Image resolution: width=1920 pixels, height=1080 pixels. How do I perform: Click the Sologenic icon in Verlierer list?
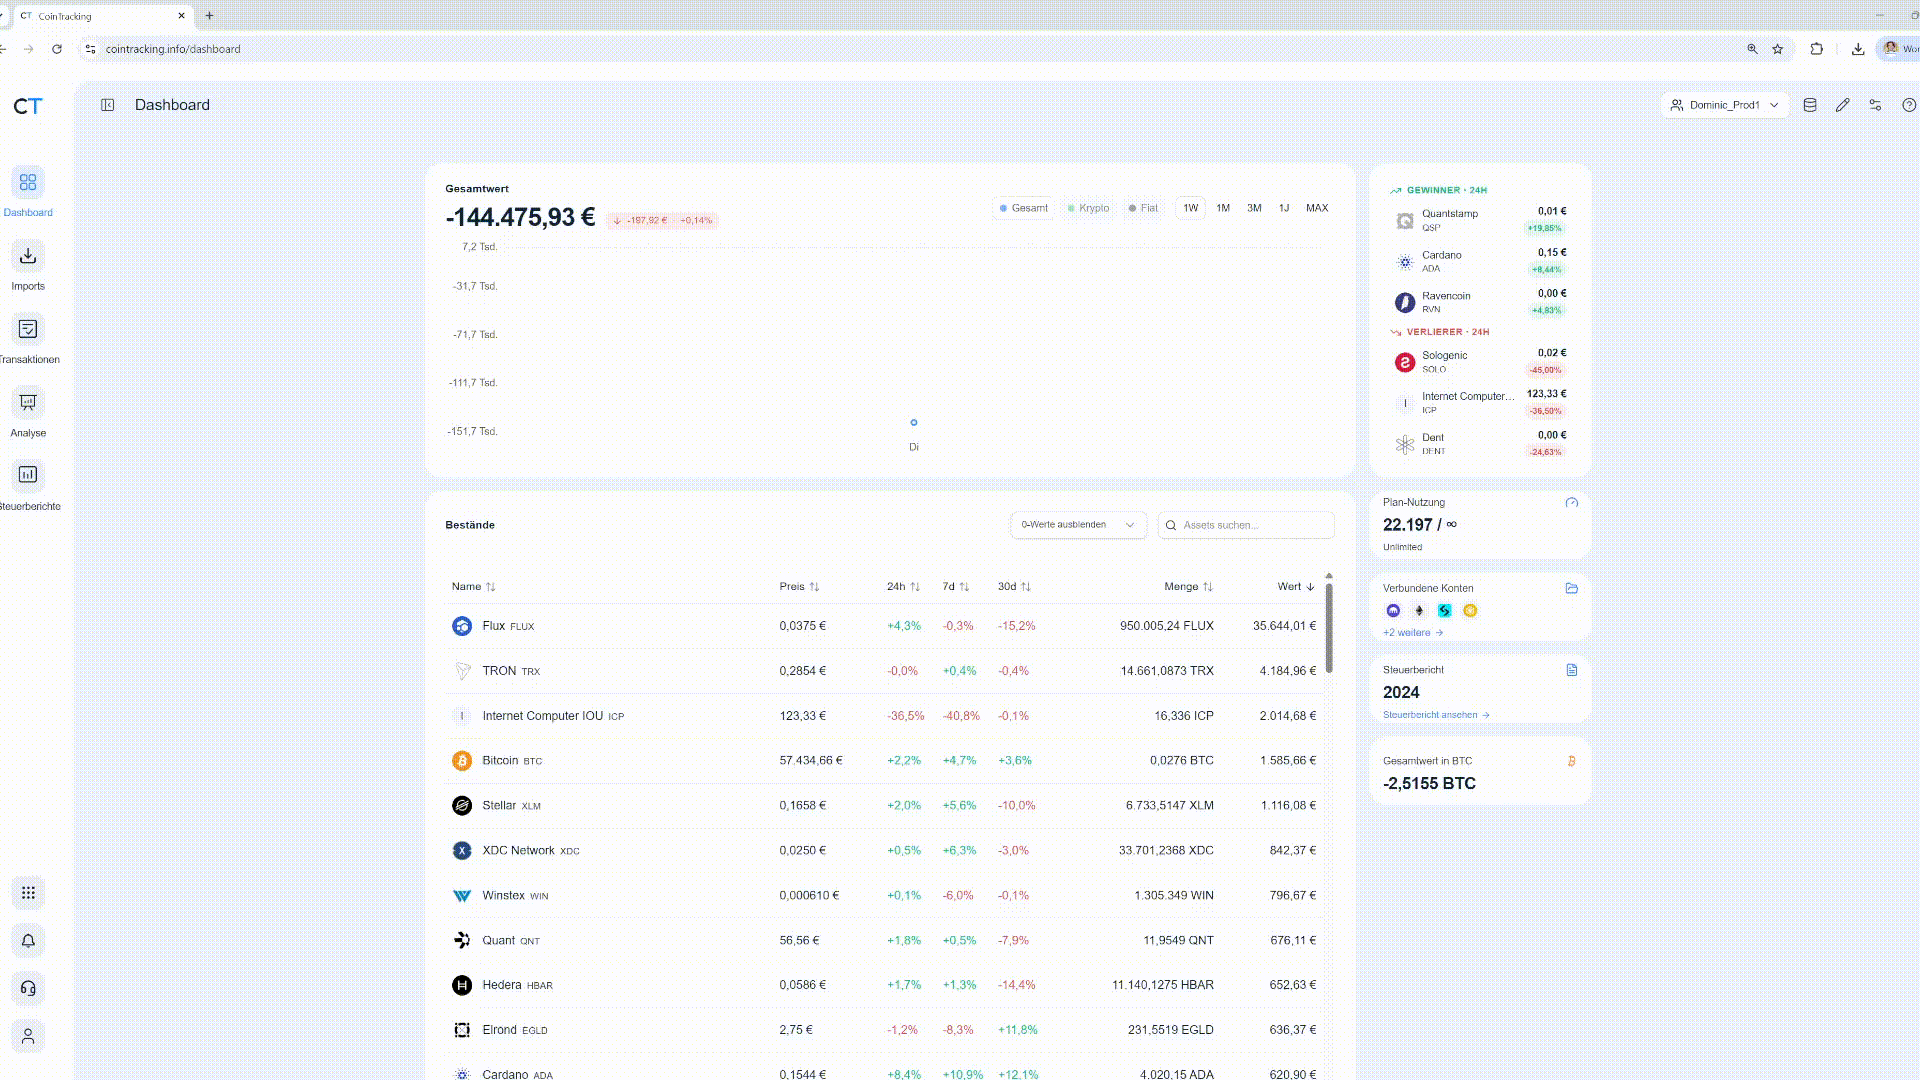click(1405, 362)
